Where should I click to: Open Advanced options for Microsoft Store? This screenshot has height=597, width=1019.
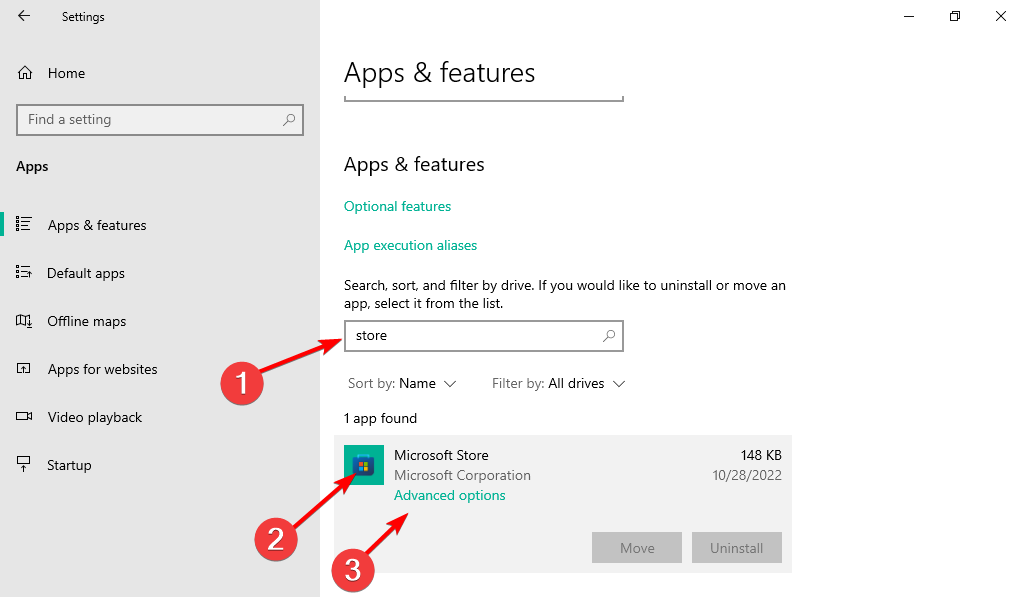tap(450, 495)
